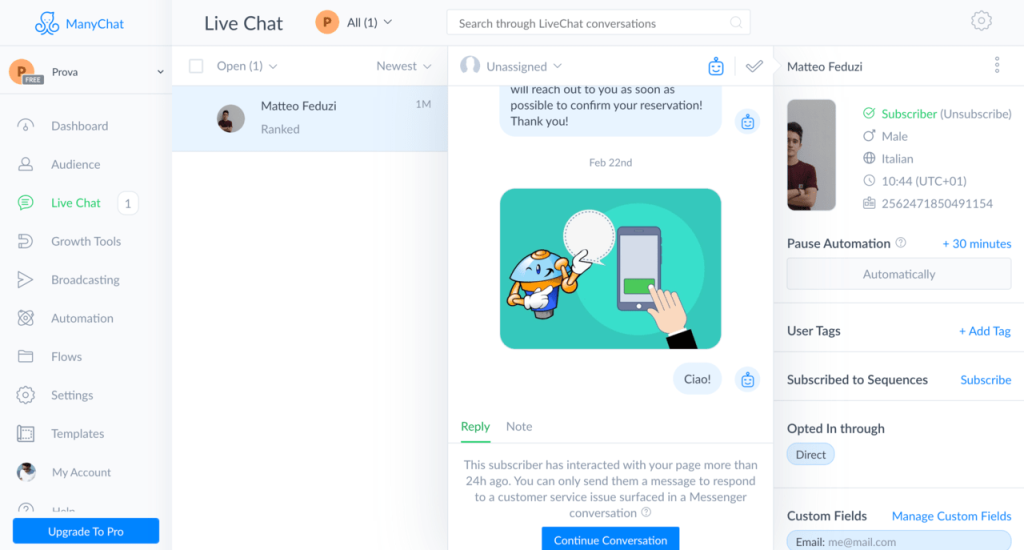The width and height of the screenshot is (1024, 550).
Task: Tick the select-all conversations checkbox
Action: [196, 66]
